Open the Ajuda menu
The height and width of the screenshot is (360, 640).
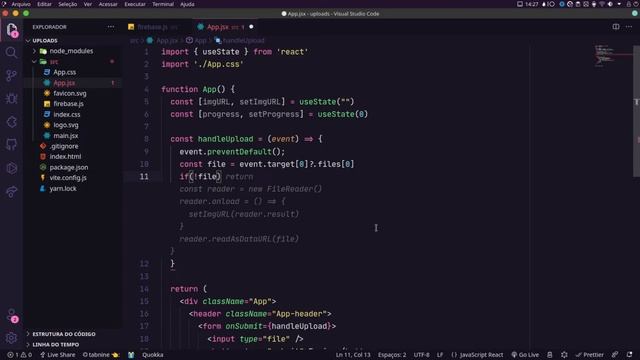coord(187,4)
